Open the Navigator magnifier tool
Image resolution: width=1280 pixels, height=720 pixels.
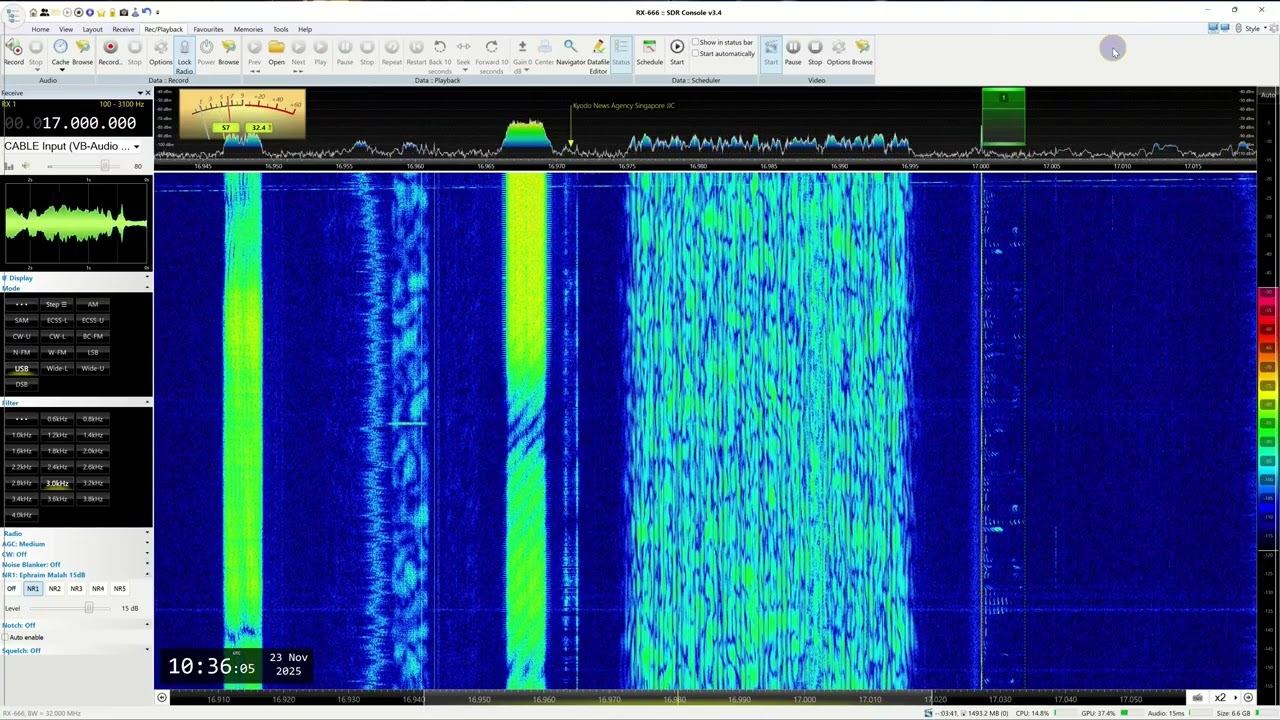571,50
